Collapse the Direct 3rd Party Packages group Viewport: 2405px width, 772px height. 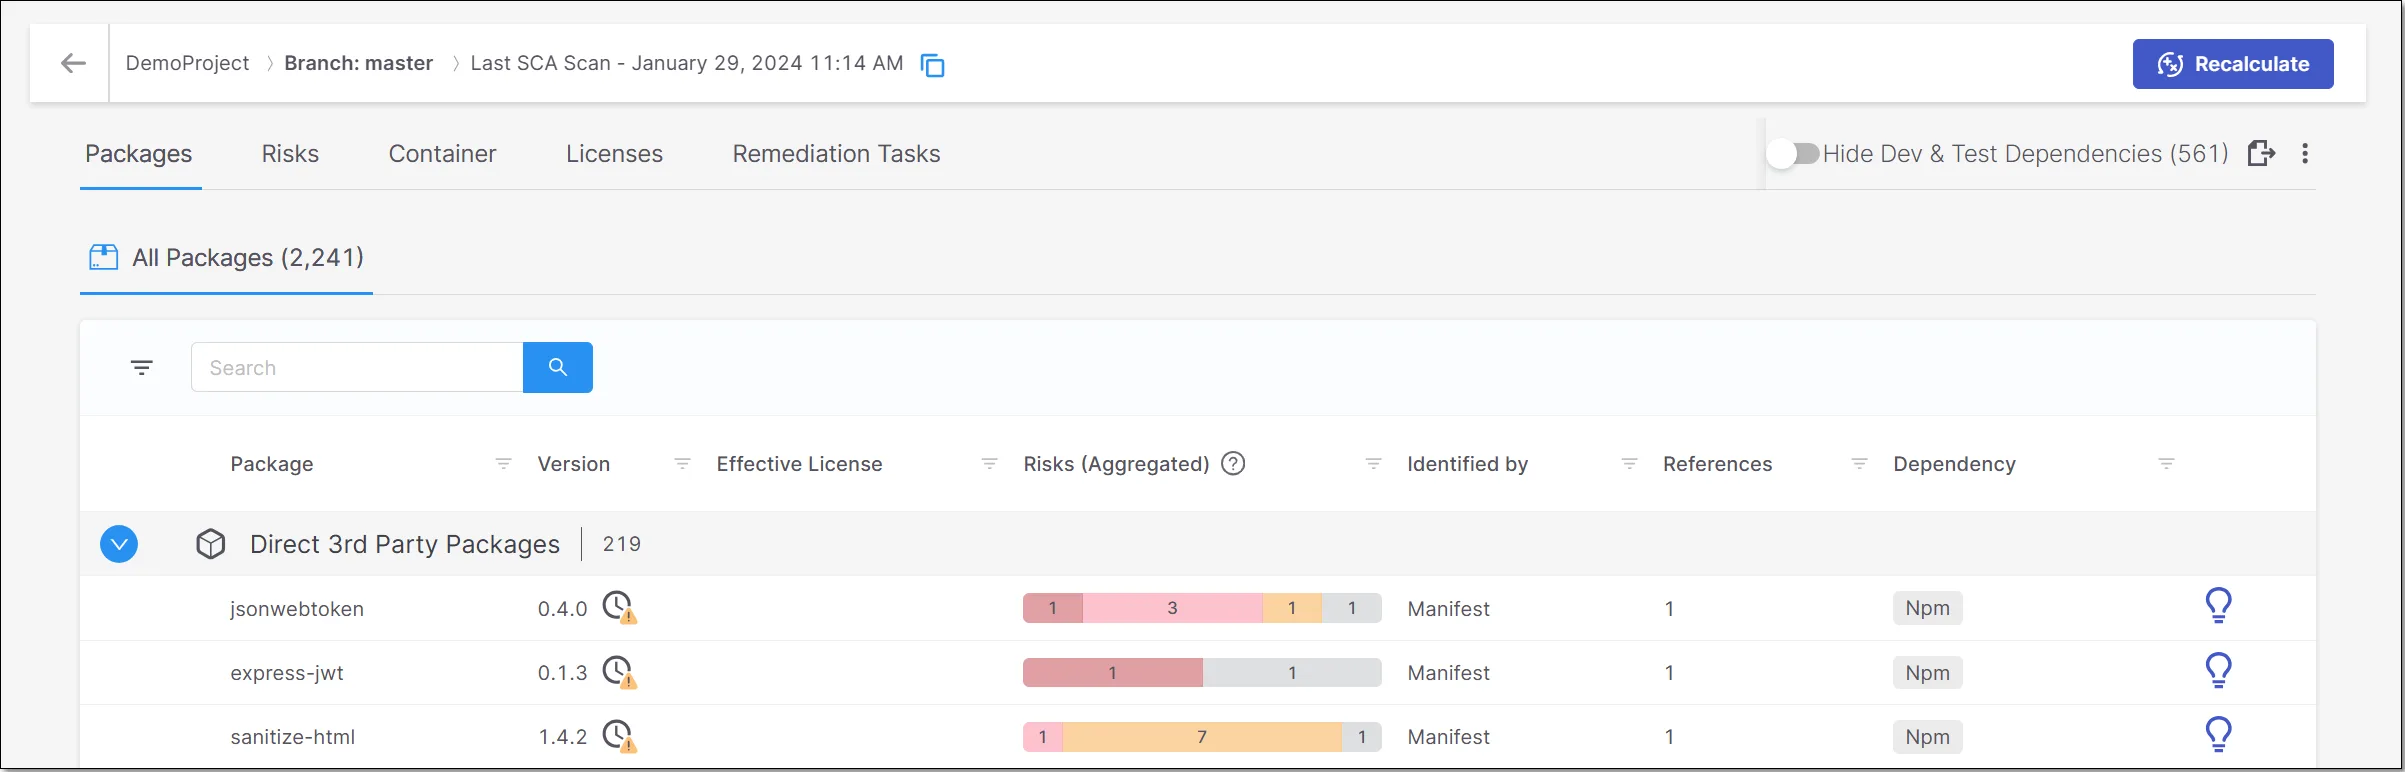(119, 544)
